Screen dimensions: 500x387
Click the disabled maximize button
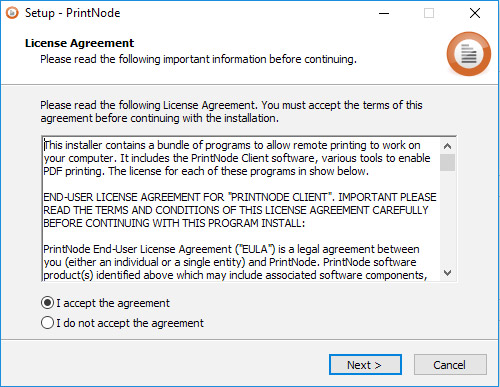(x=429, y=13)
